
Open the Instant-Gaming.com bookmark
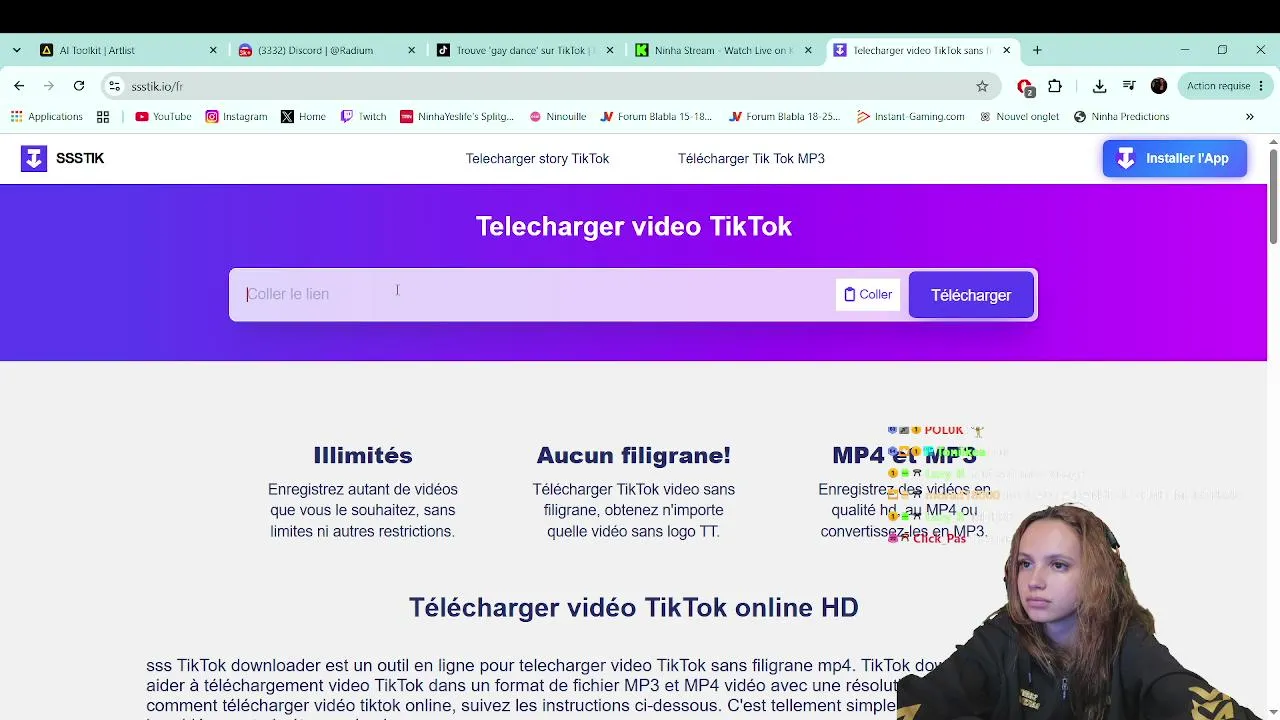911,117
